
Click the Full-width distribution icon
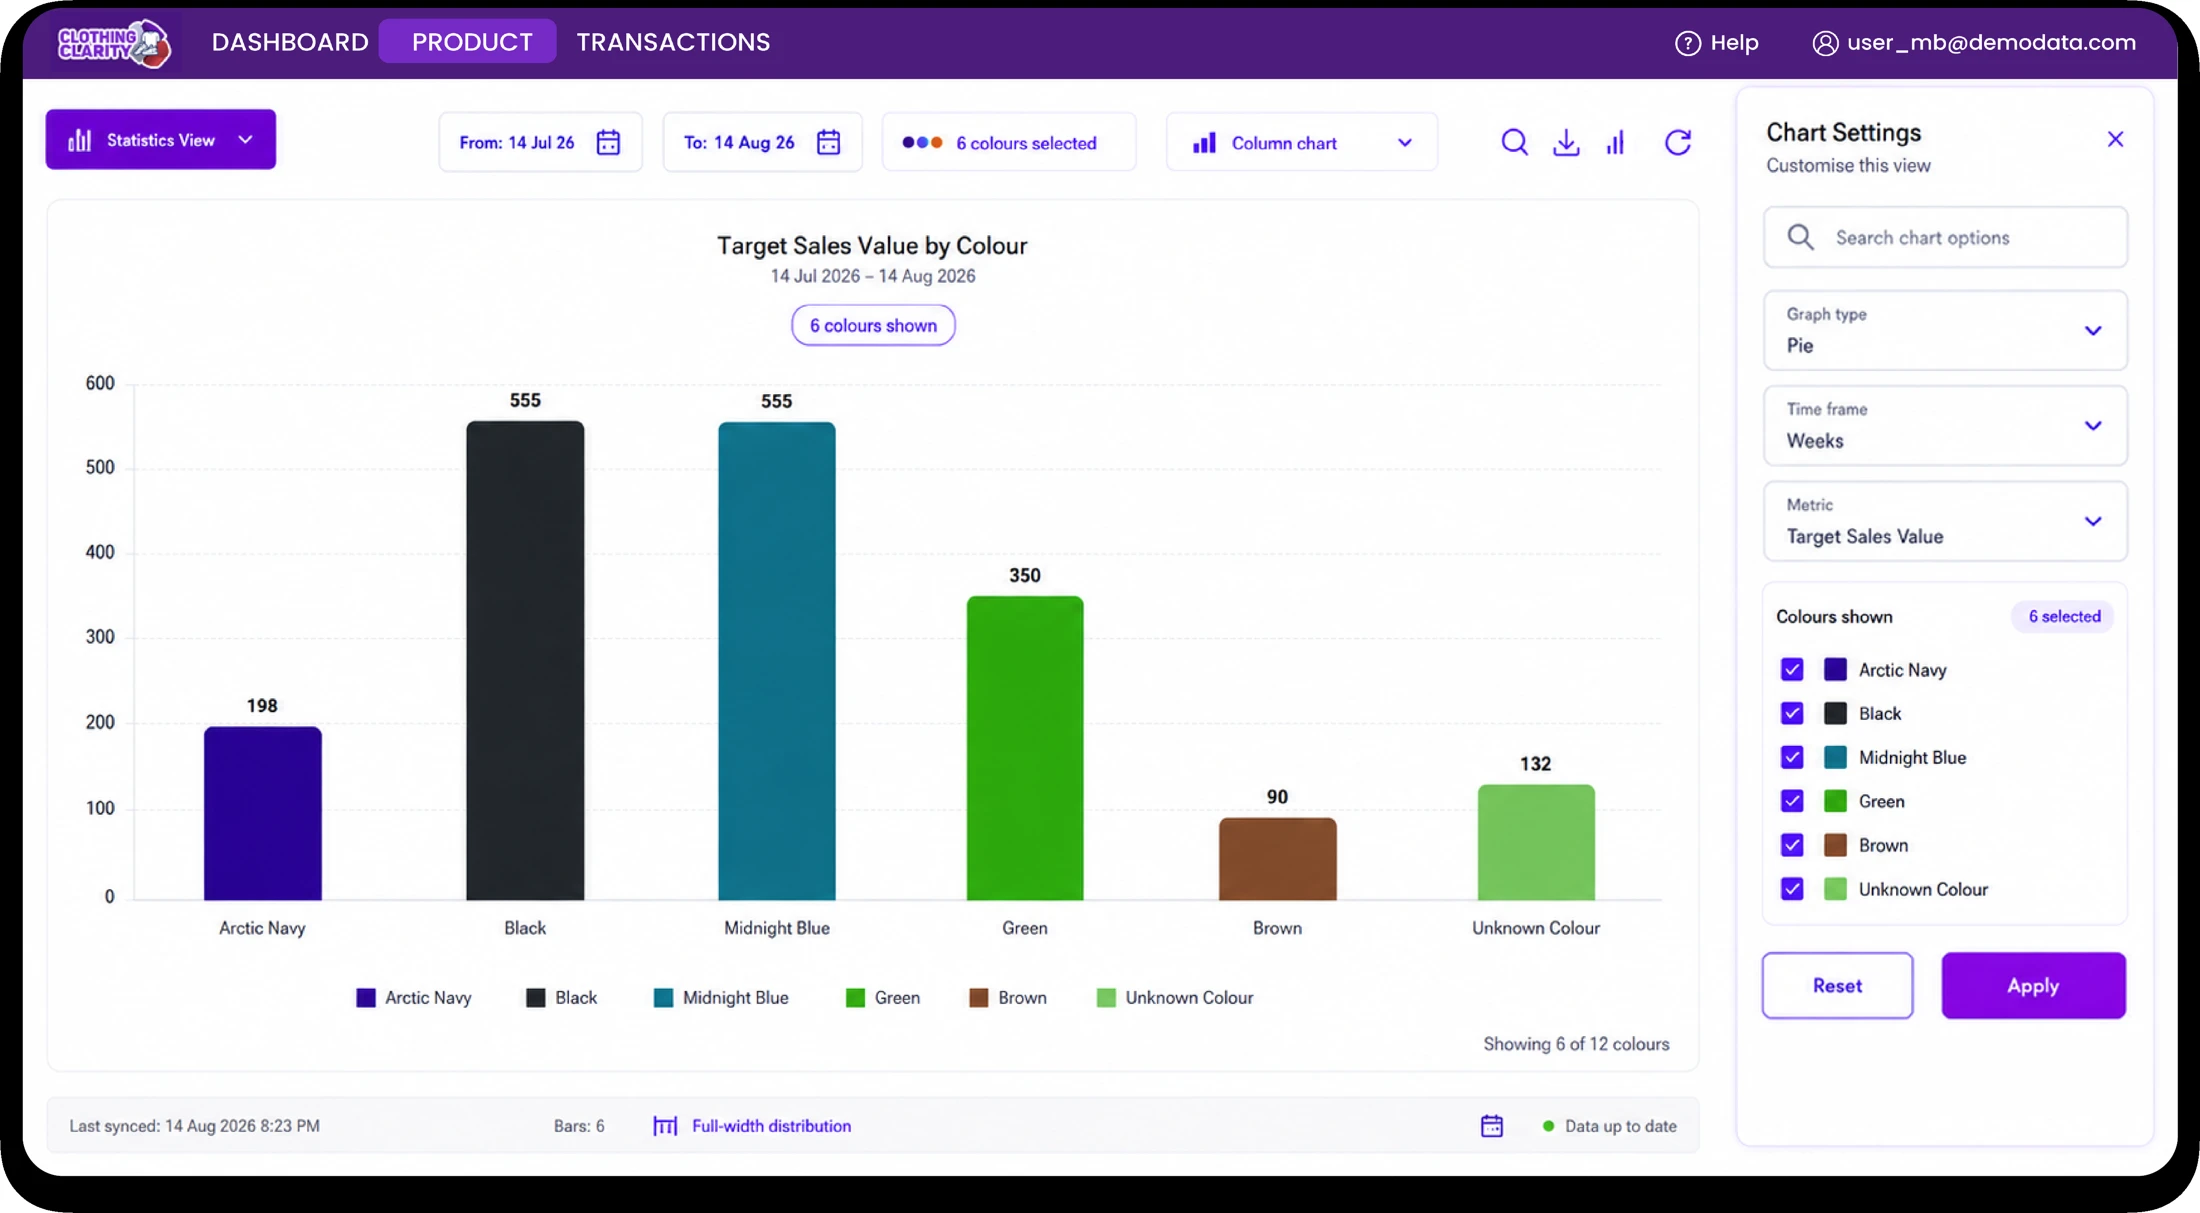[665, 1126]
